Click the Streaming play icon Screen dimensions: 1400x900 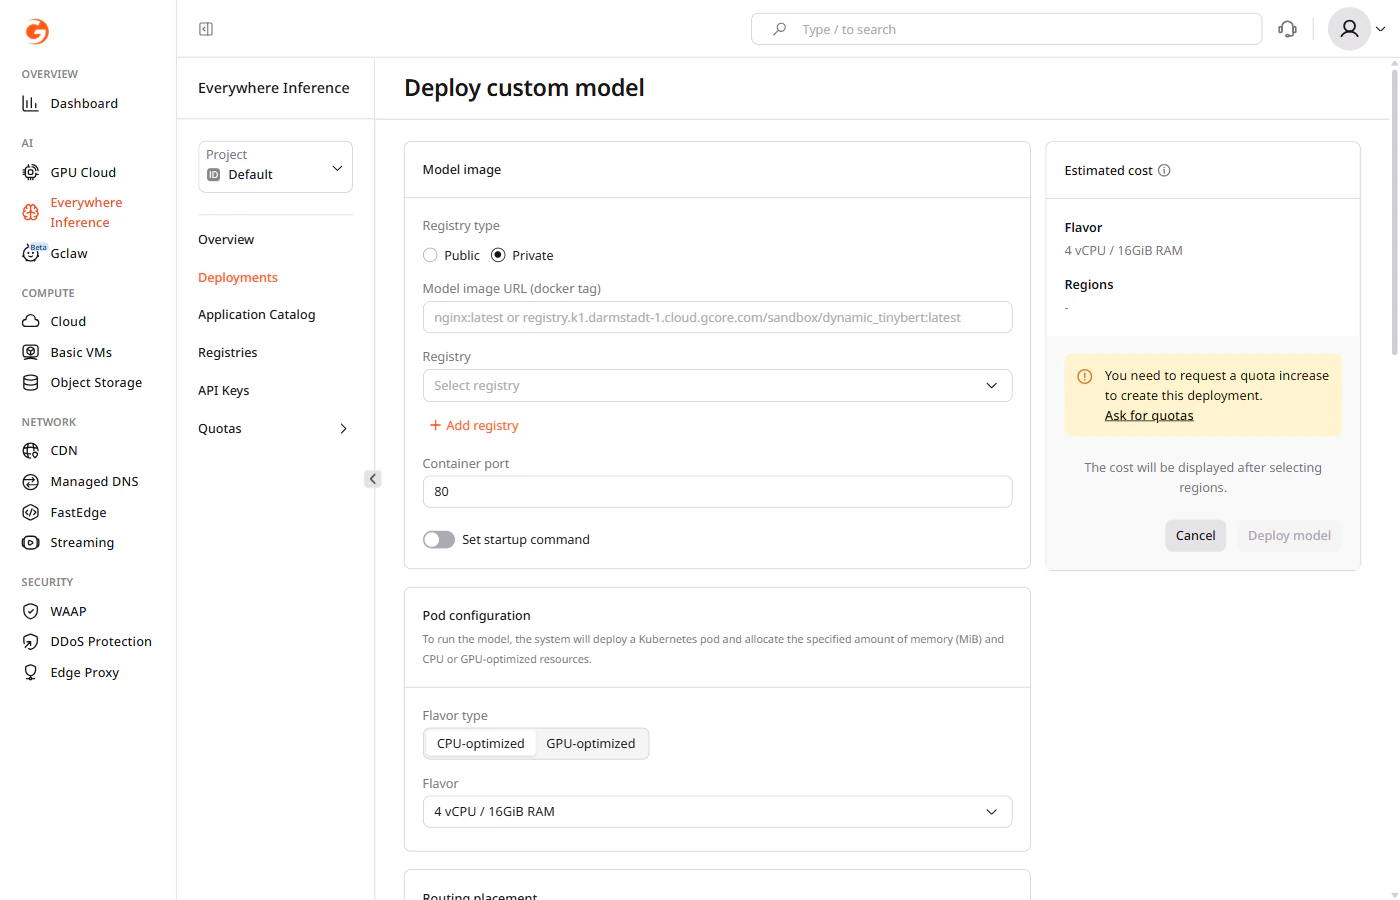pyautogui.click(x=31, y=542)
